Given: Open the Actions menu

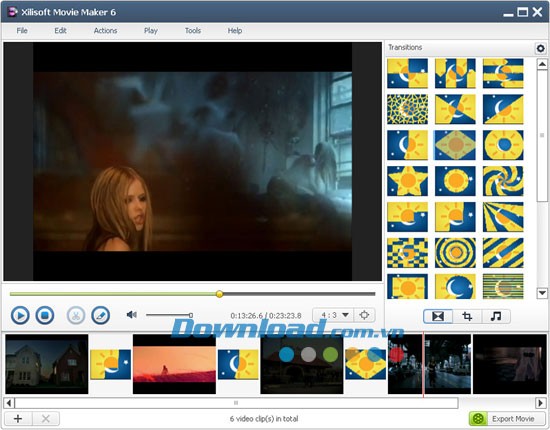Looking at the screenshot, I should [105, 31].
